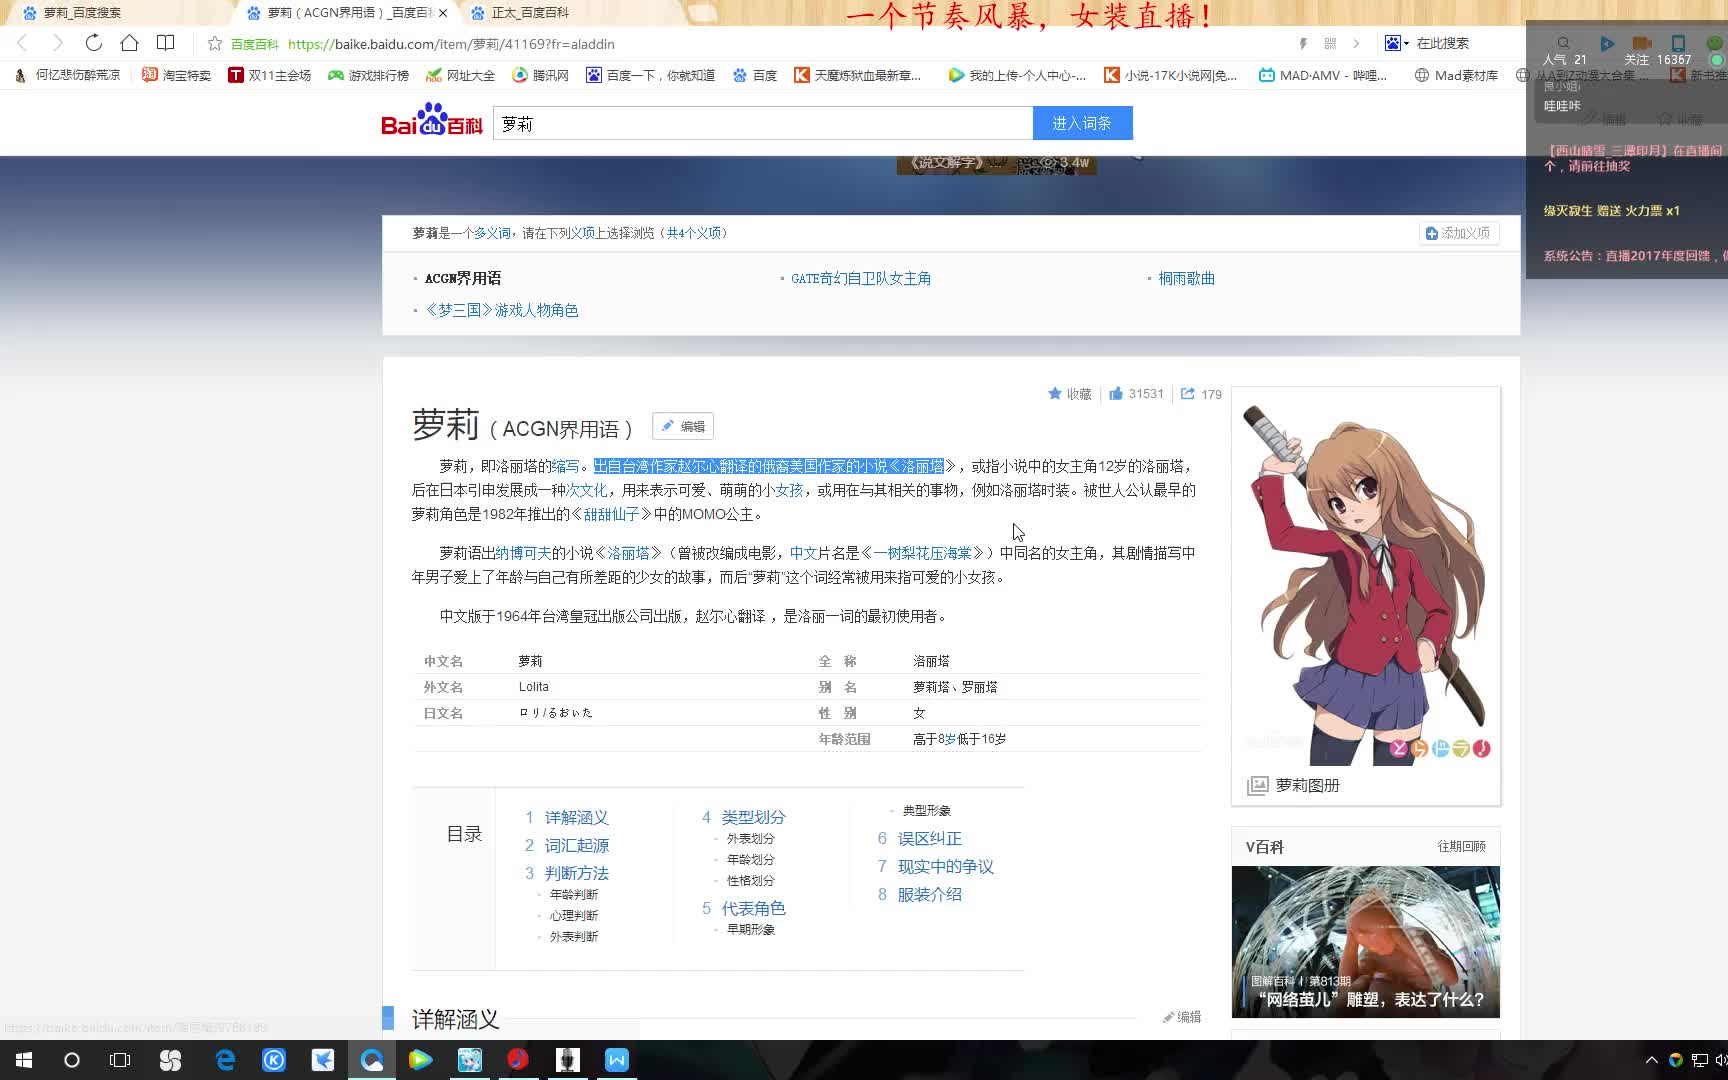Switch to the 萝莉_百度搜索 tab
The height and width of the screenshot is (1080, 1728).
coord(82,13)
